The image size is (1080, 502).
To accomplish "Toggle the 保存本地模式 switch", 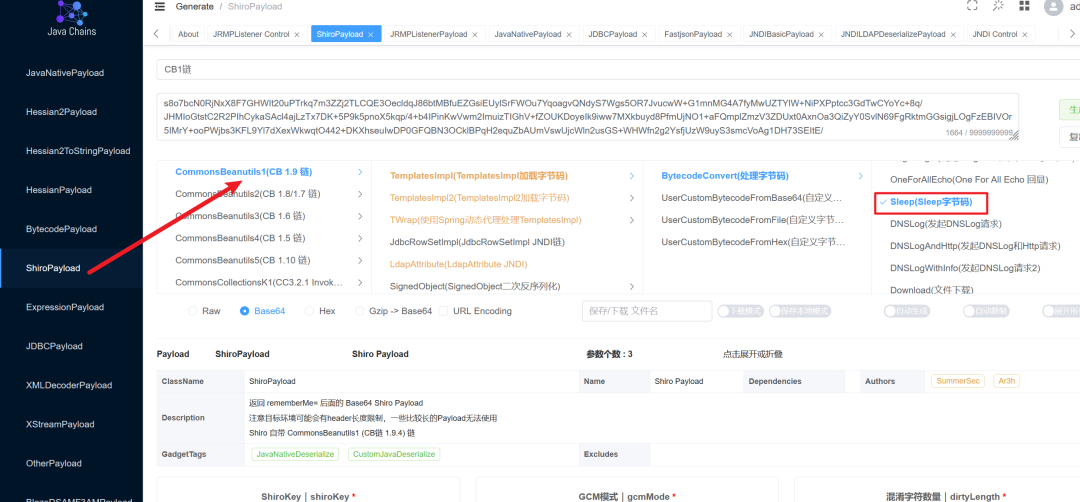I will 800,311.
